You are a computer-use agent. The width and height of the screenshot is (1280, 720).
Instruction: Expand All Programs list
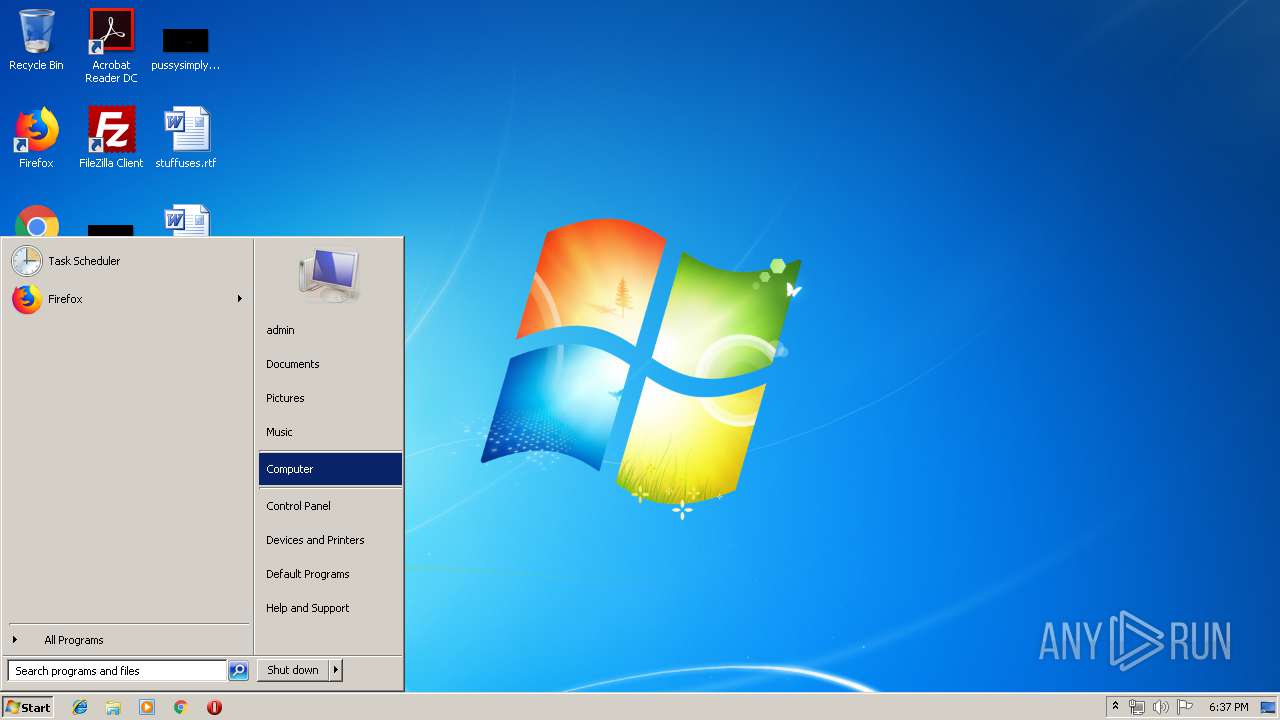(127, 640)
